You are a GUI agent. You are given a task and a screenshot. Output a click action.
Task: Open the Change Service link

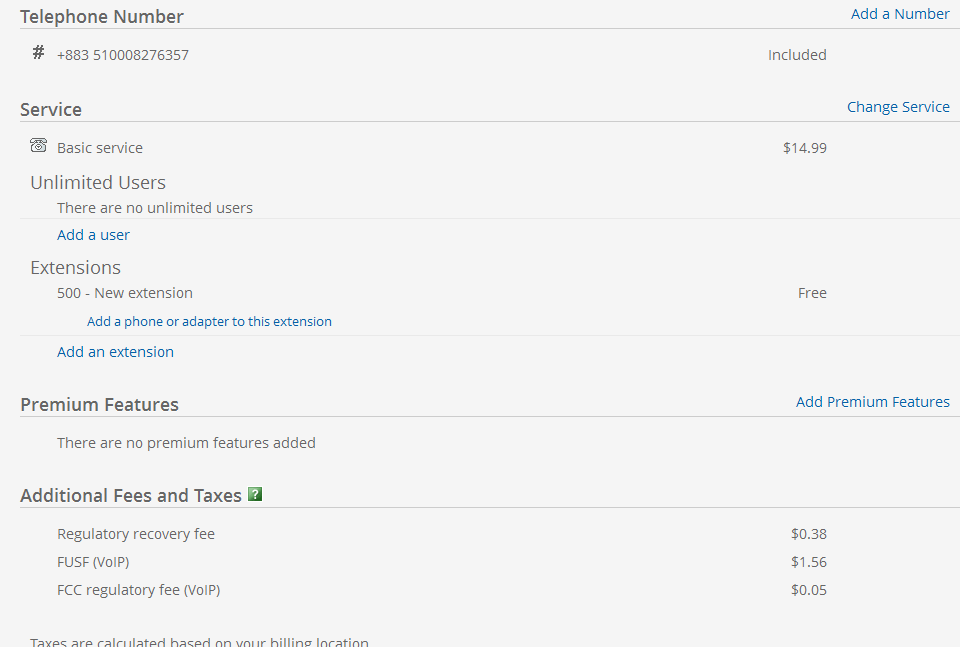click(898, 107)
